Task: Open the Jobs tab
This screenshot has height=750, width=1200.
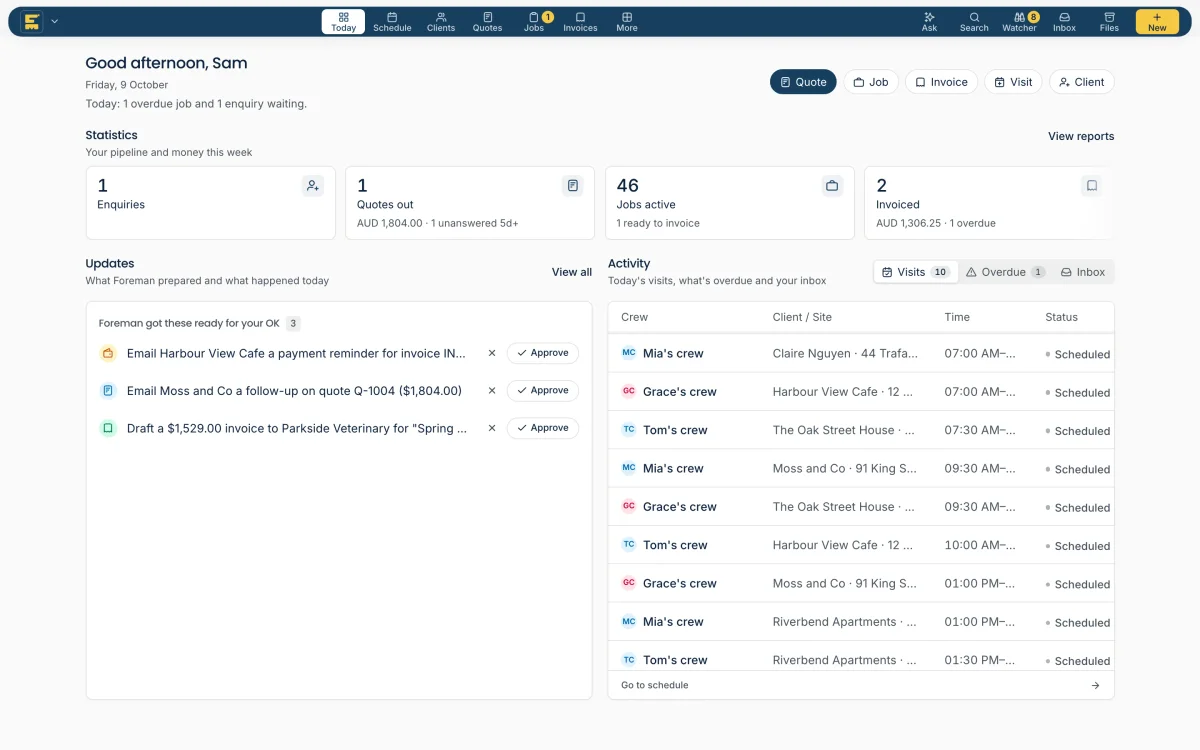Action: (535, 21)
